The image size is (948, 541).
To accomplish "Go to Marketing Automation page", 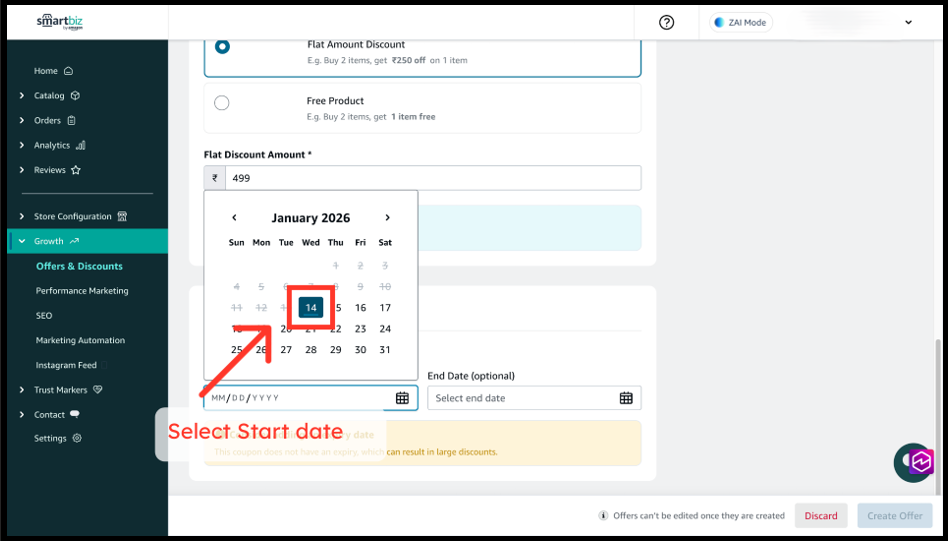I will point(80,340).
